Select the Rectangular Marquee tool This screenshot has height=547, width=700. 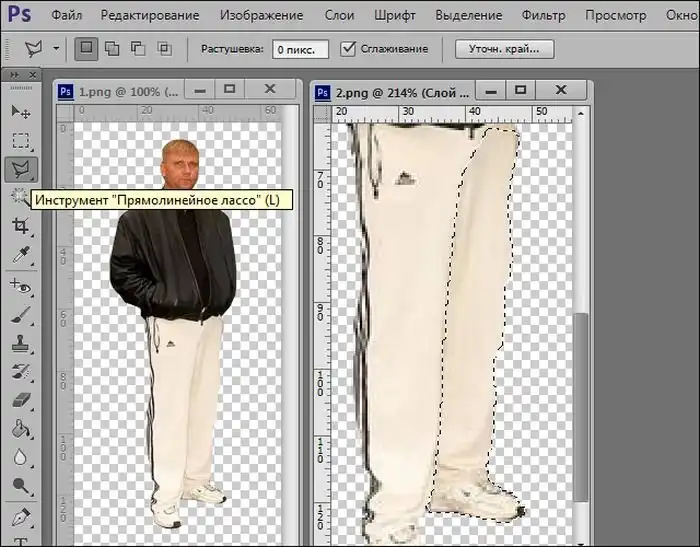[x=20, y=140]
